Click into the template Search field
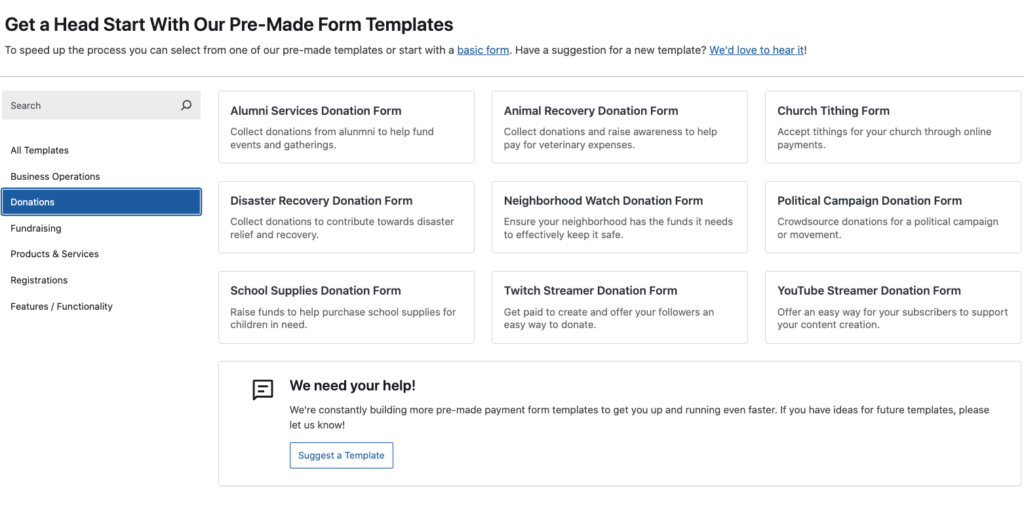 point(90,105)
